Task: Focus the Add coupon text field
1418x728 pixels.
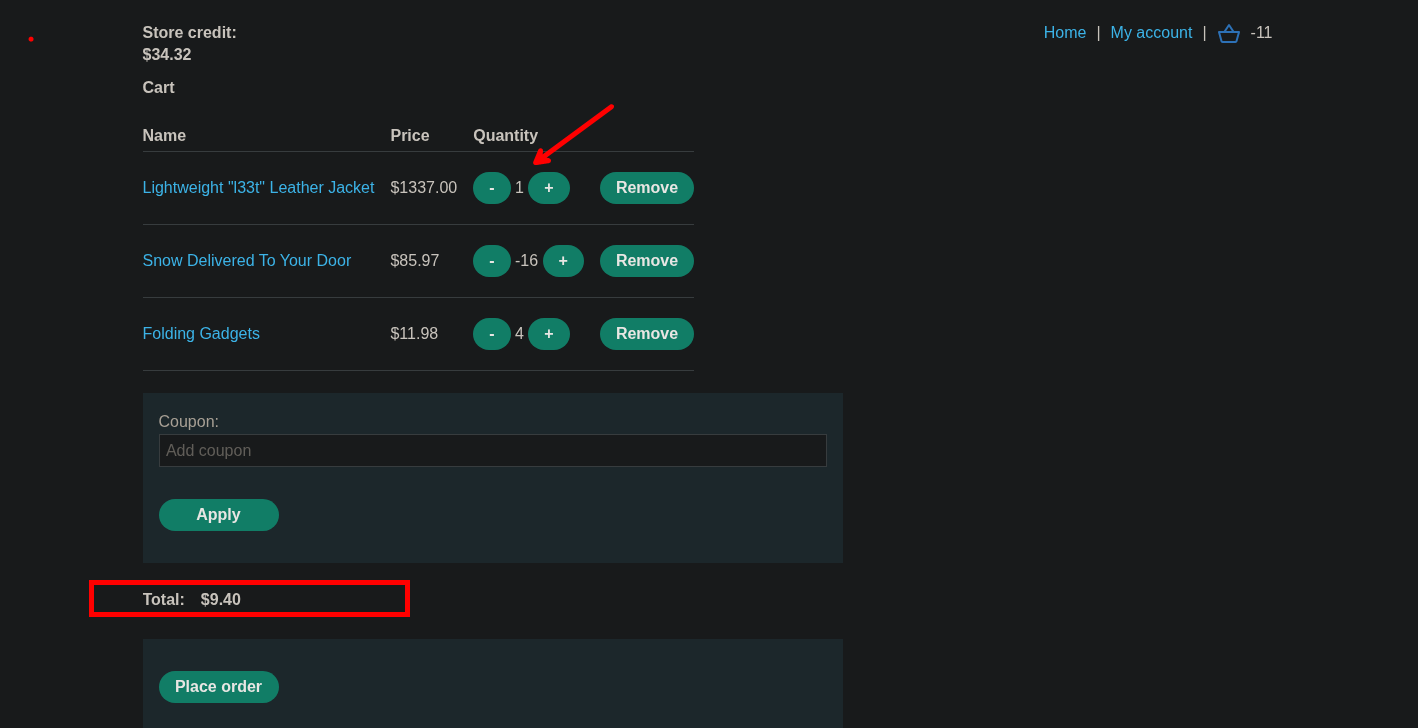Action: [x=492, y=451]
